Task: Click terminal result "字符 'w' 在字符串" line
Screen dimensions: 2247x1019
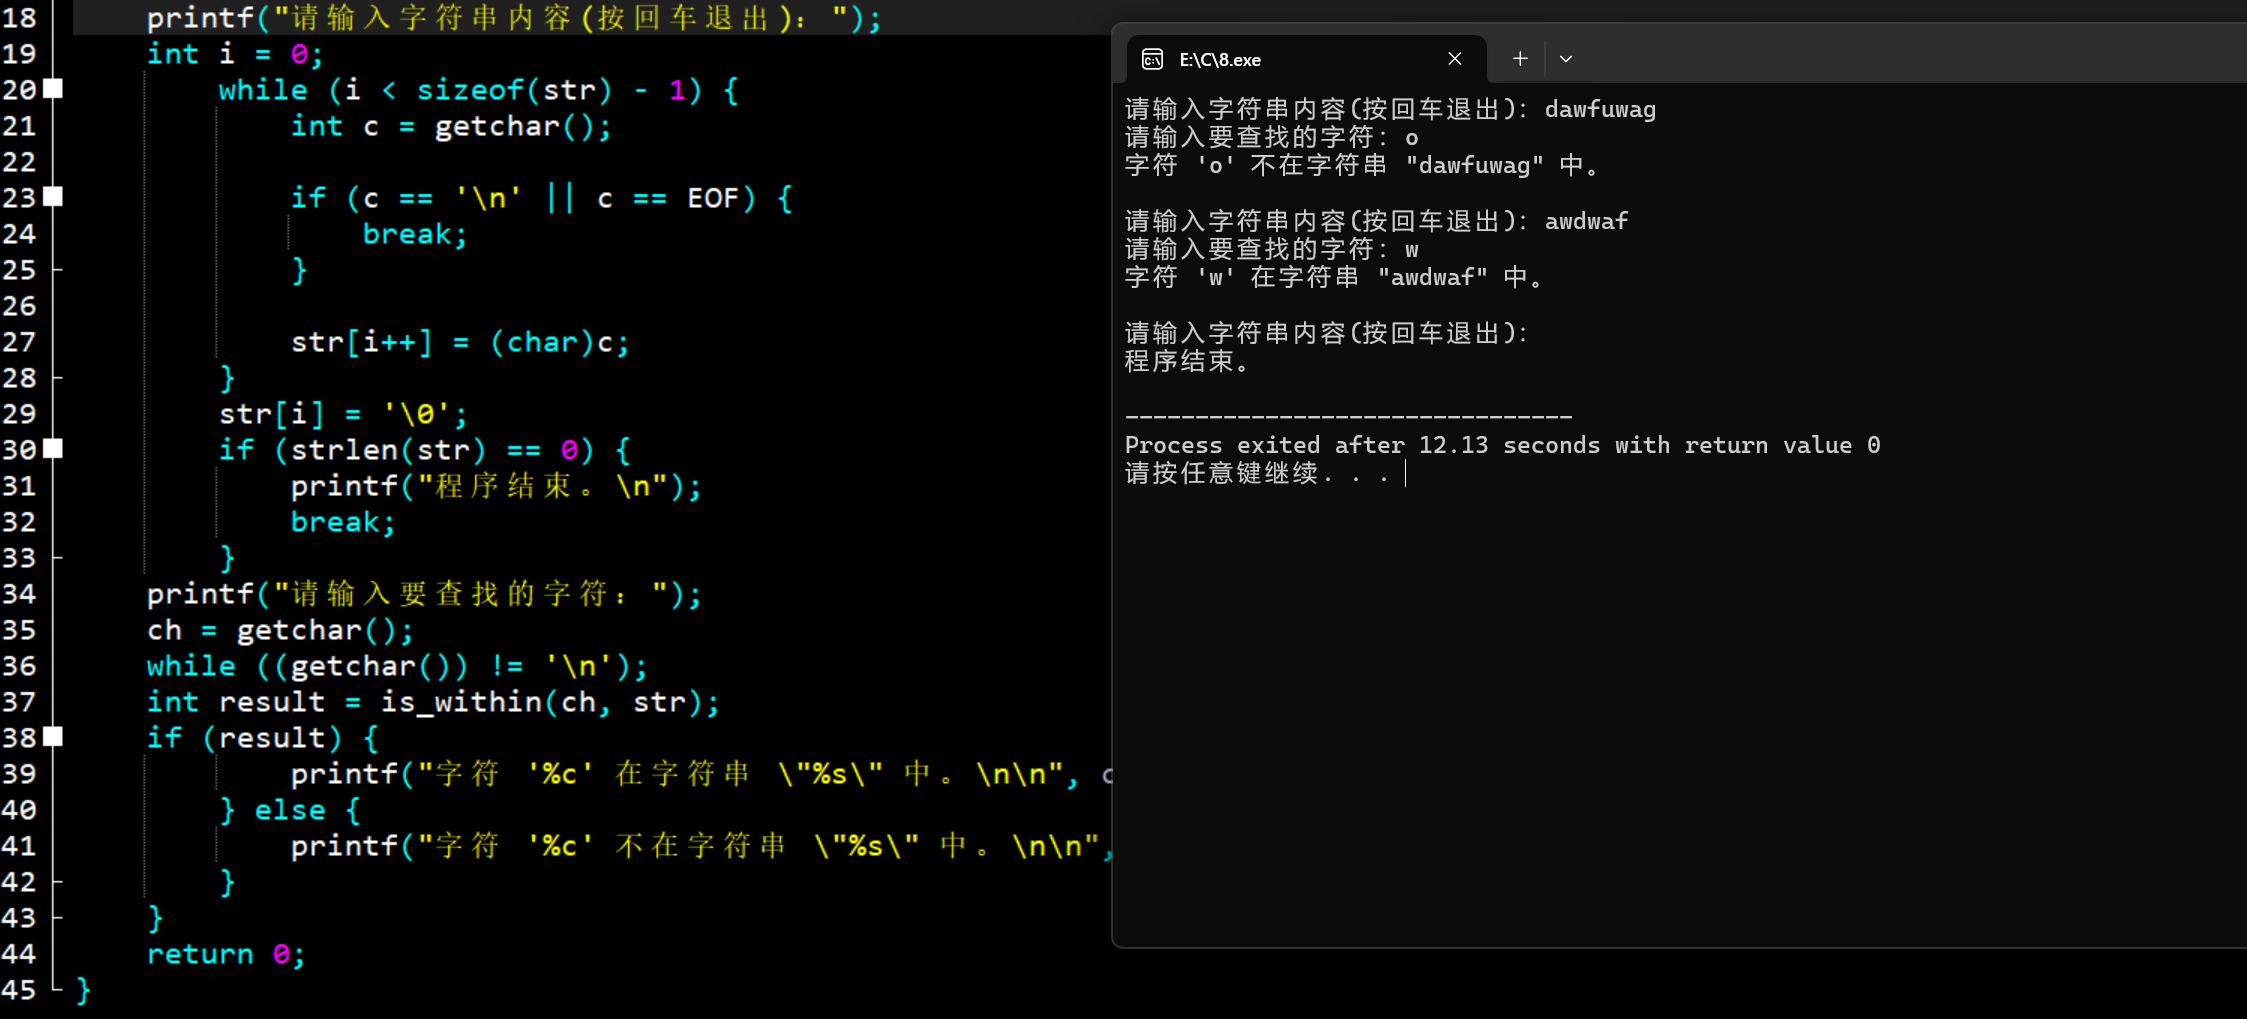Action: [x=1335, y=277]
